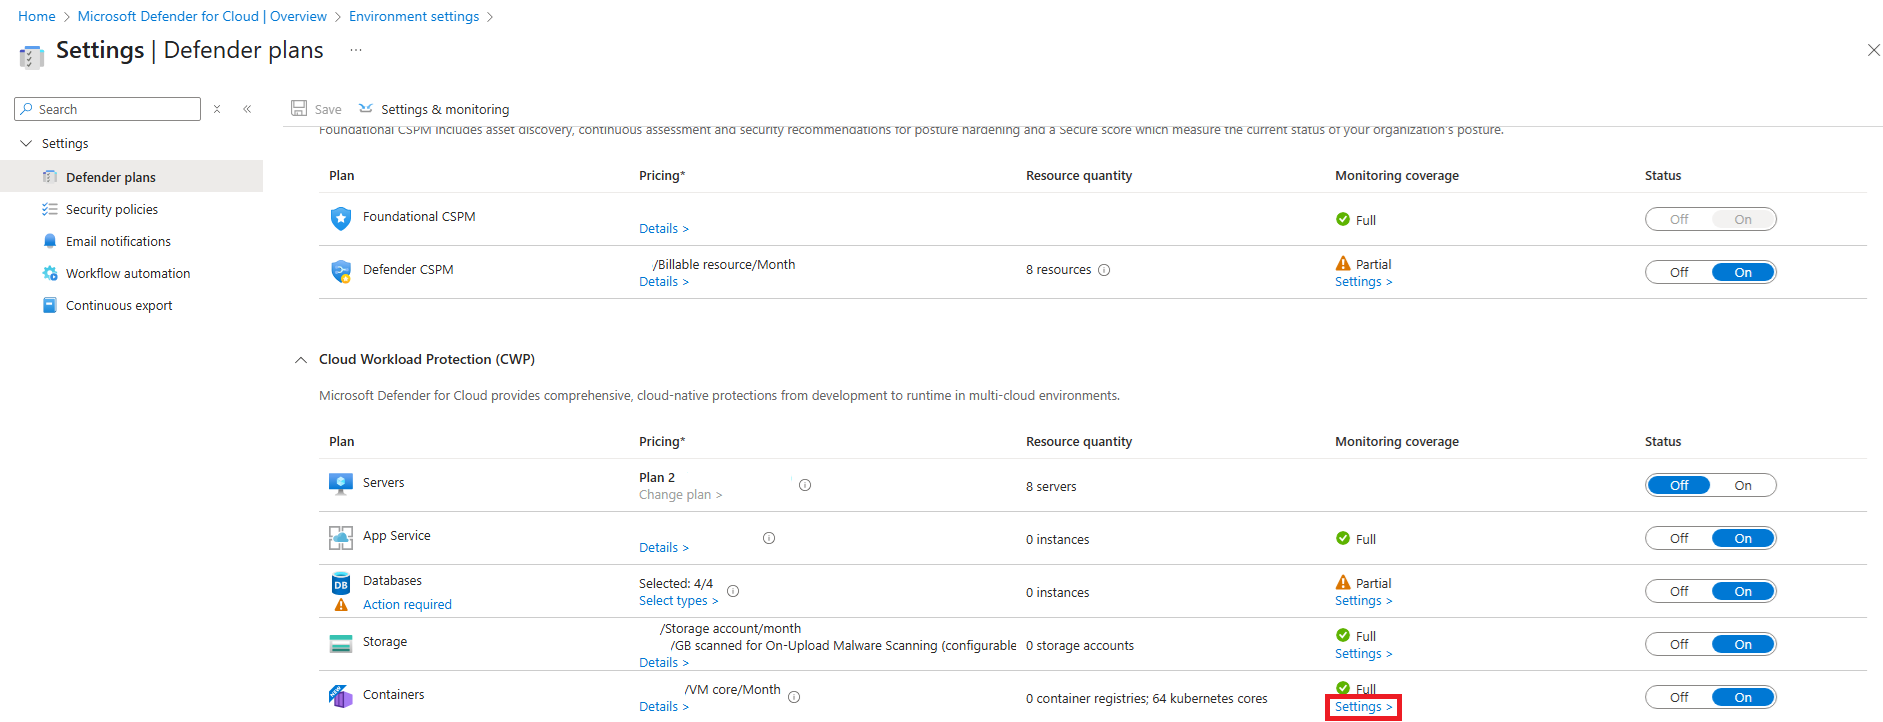The image size is (1883, 722).
Task: Collapse the Cloud Workload Protection (CWP) section
Action: coord(301,360)
